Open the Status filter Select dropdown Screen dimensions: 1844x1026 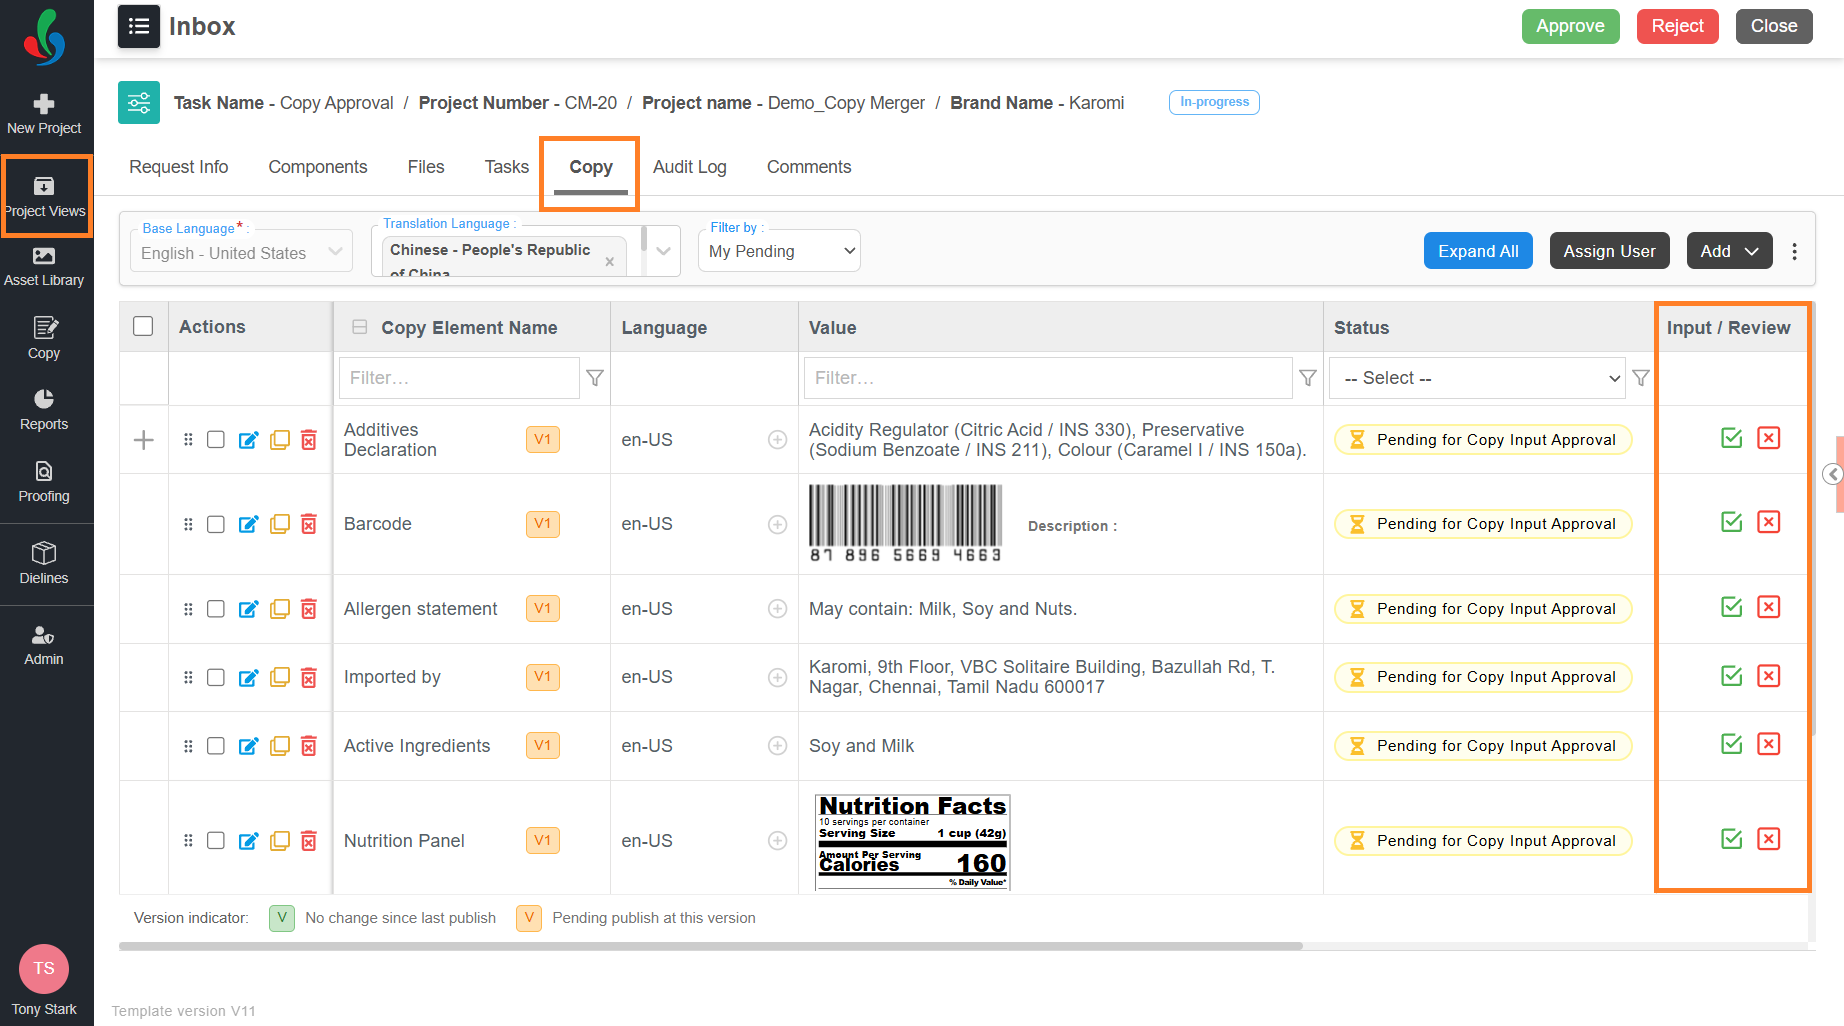1477,378
